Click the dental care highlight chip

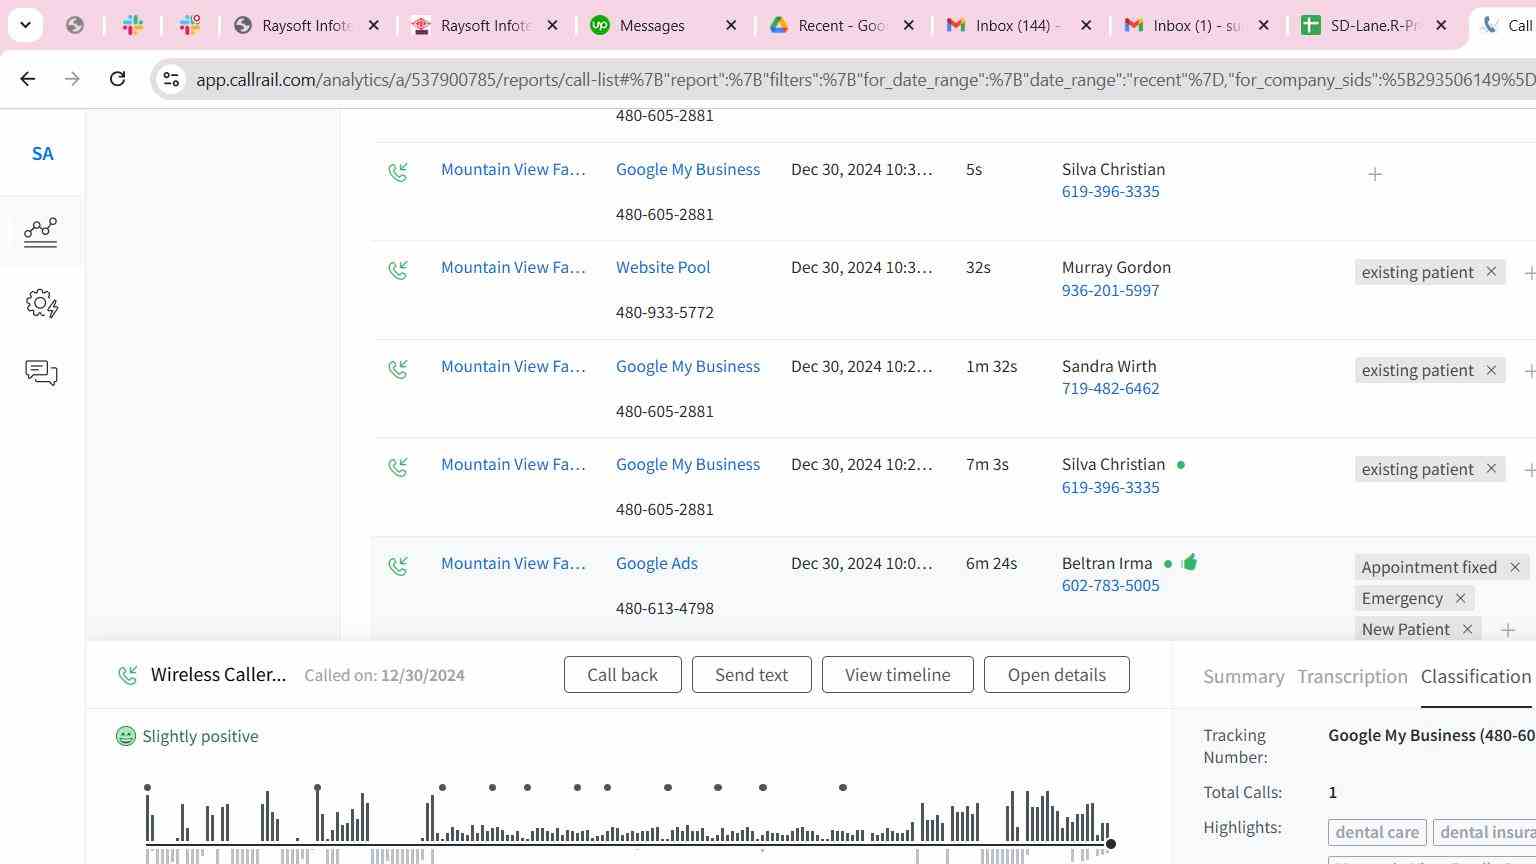pos(1377,832)
